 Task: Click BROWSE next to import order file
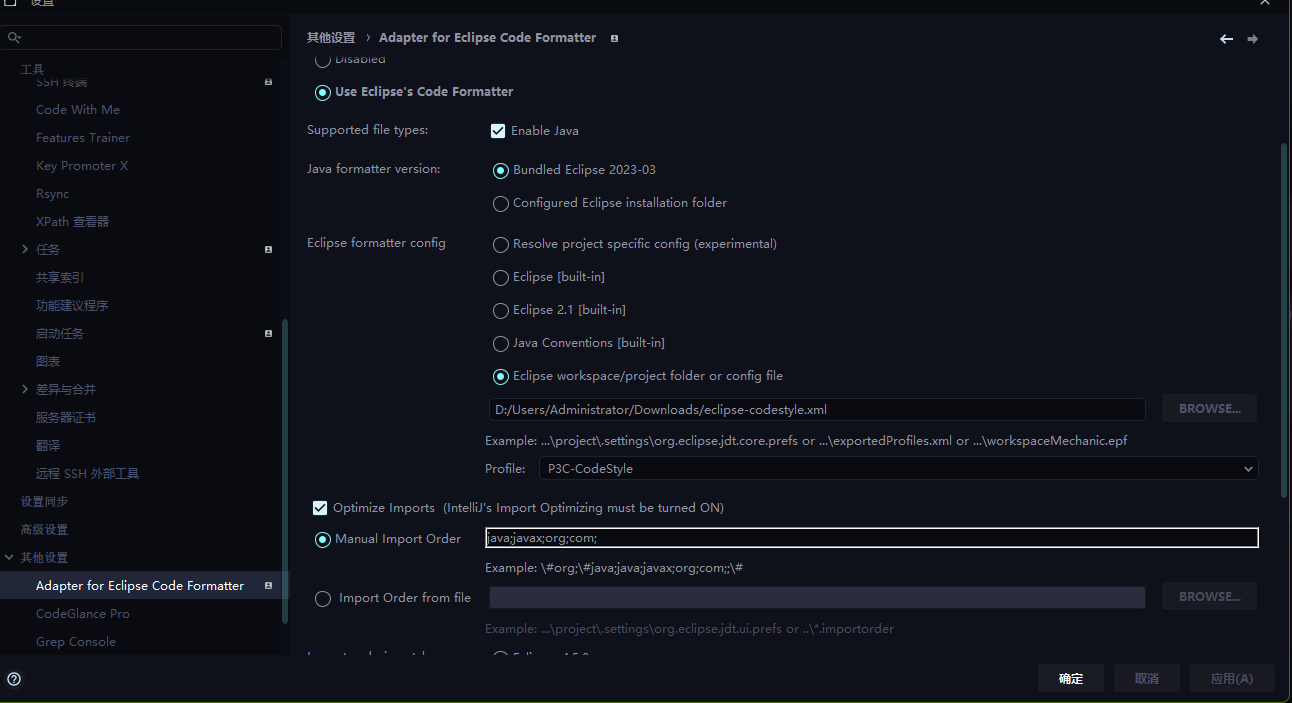click(1209, 596)
